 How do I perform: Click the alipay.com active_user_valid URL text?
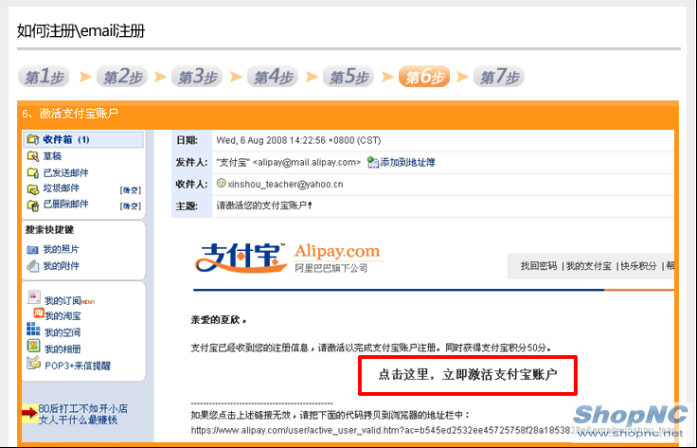point(431,430)
